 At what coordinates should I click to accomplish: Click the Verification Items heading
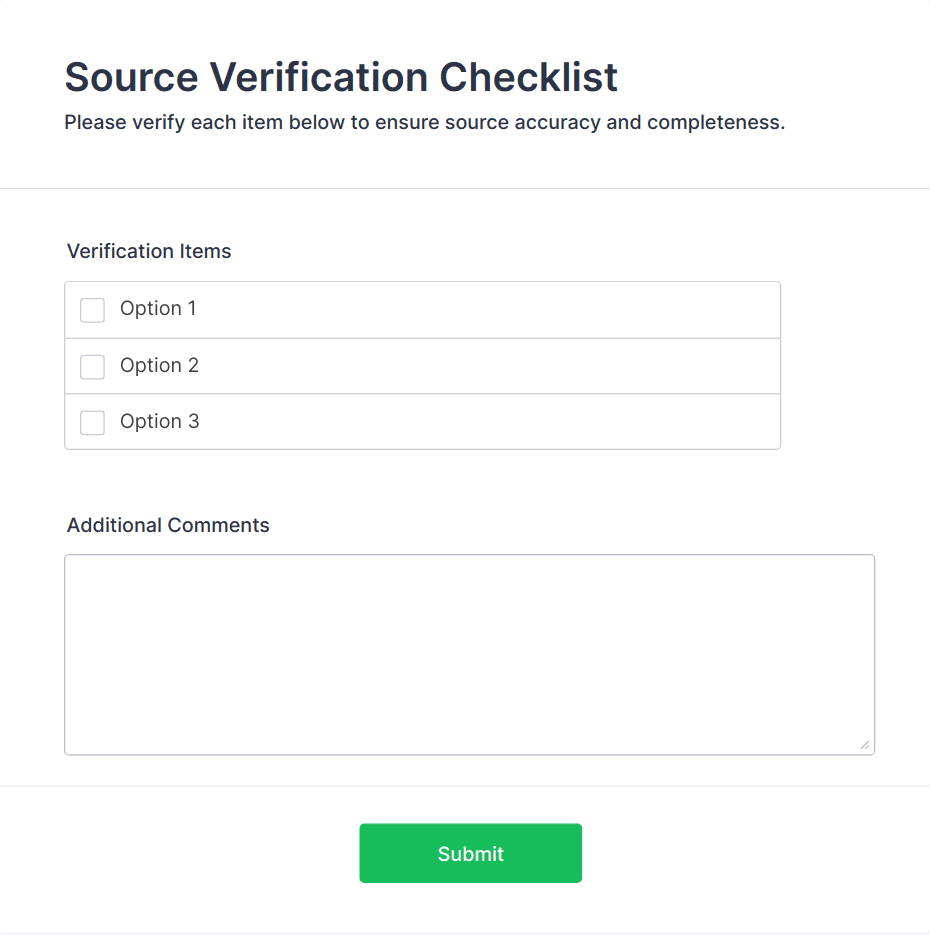[148, 251]
